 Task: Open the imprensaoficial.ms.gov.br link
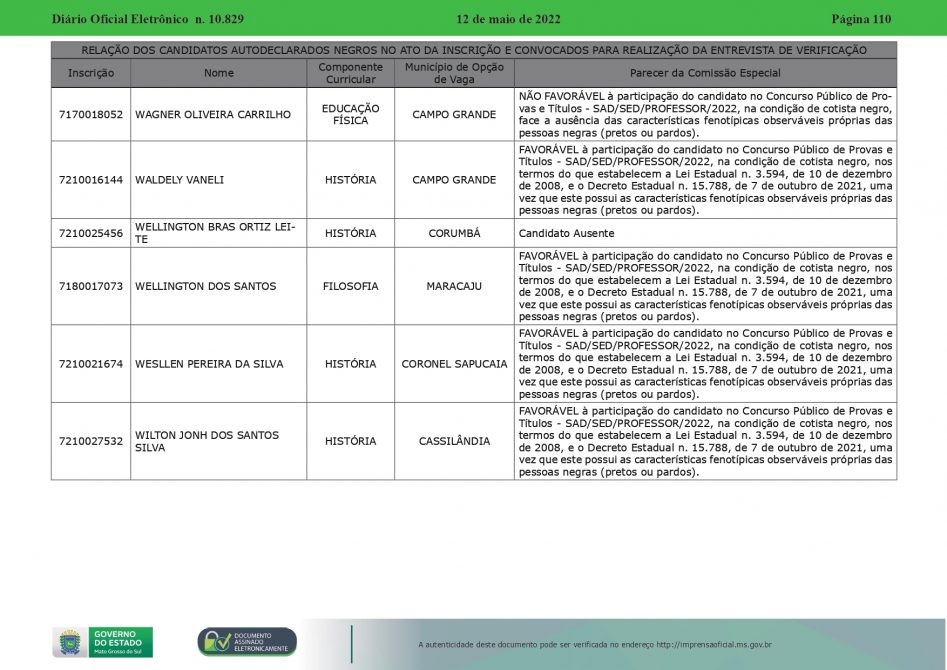(x=714, y=645)
